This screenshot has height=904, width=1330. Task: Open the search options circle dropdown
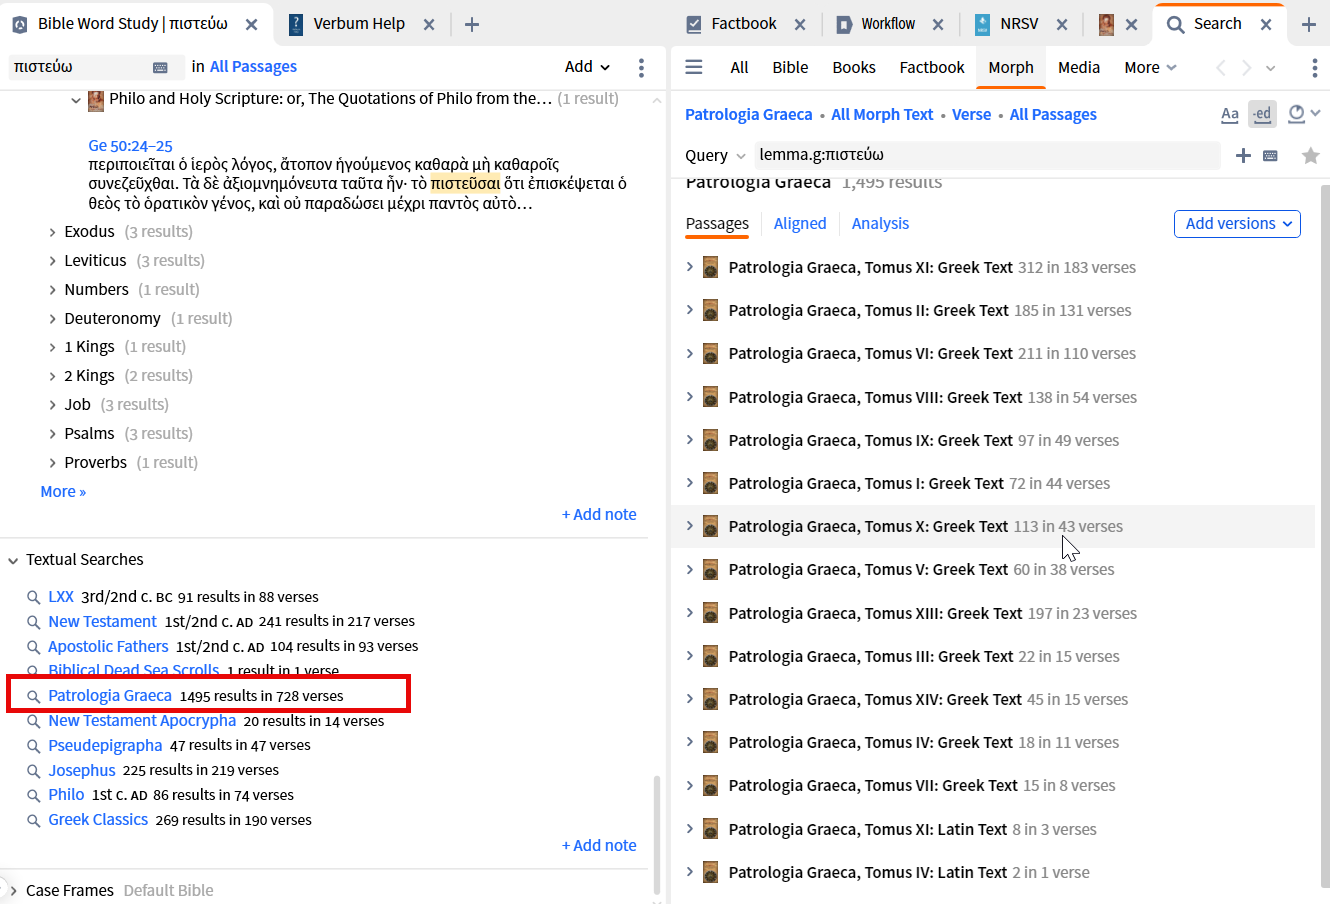point(1304,114)
